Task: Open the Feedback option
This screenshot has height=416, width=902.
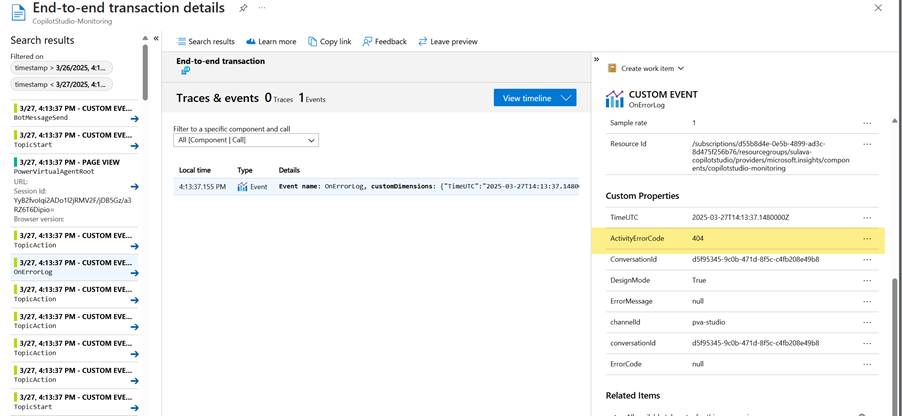Action: pos(384,41)
